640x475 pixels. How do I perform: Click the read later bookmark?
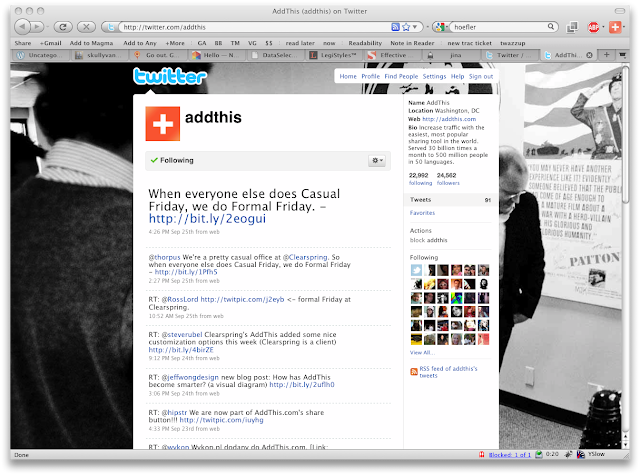click(300, 43)
